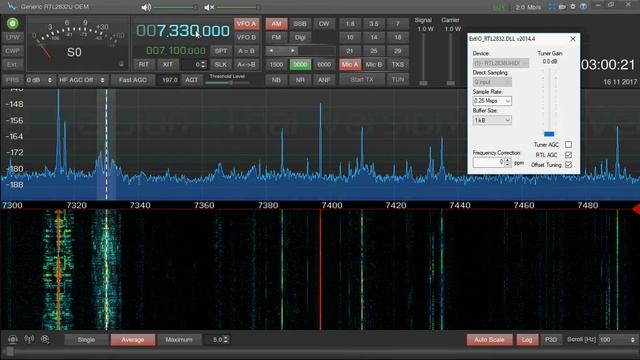This screenshot has width=640, height=360.
Task: Click the cube icon in bottom-left toolbar
Action: point(45,339)
